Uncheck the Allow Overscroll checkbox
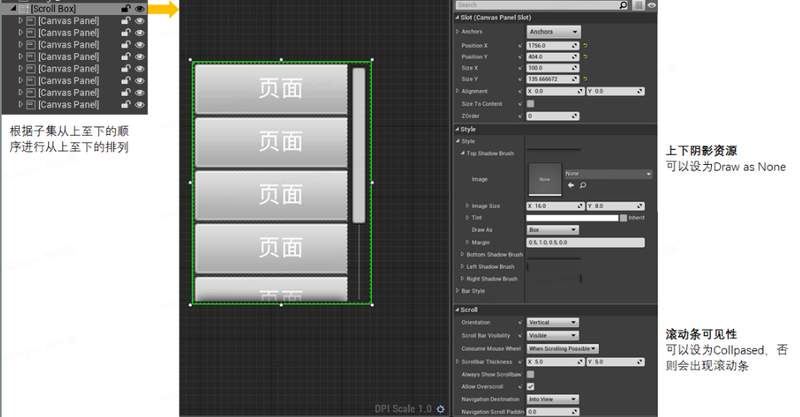 [x=530, y=386]
